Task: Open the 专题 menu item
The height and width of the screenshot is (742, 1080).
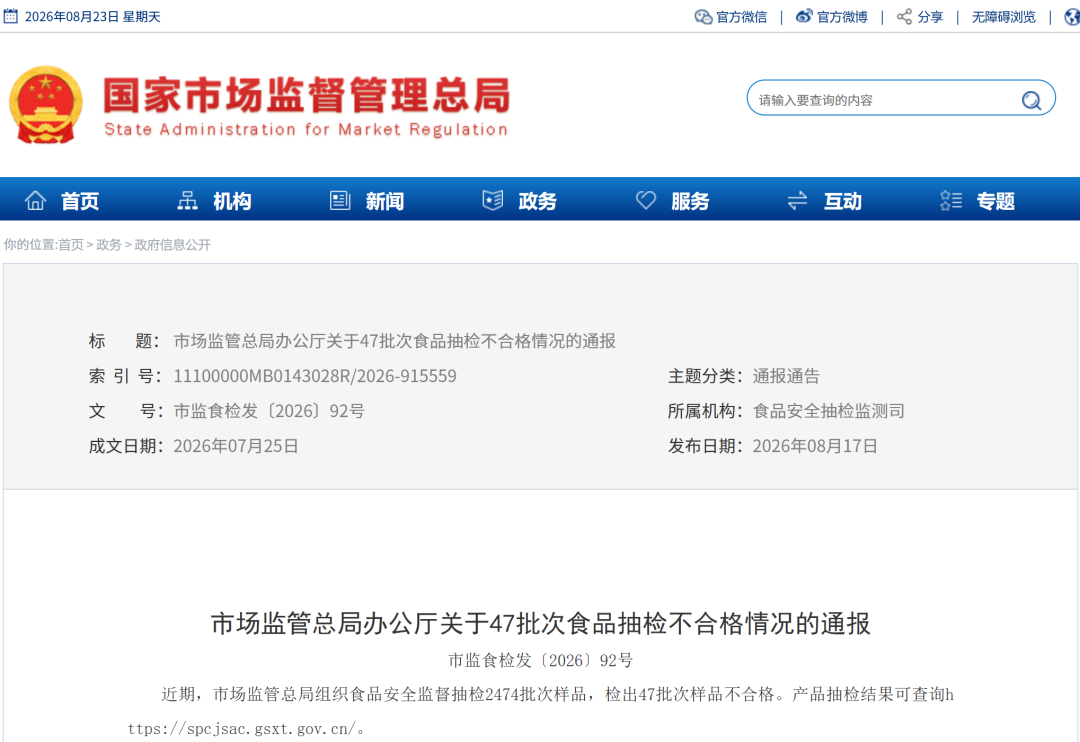Action: pyautogui.click(x=996, y=201)
